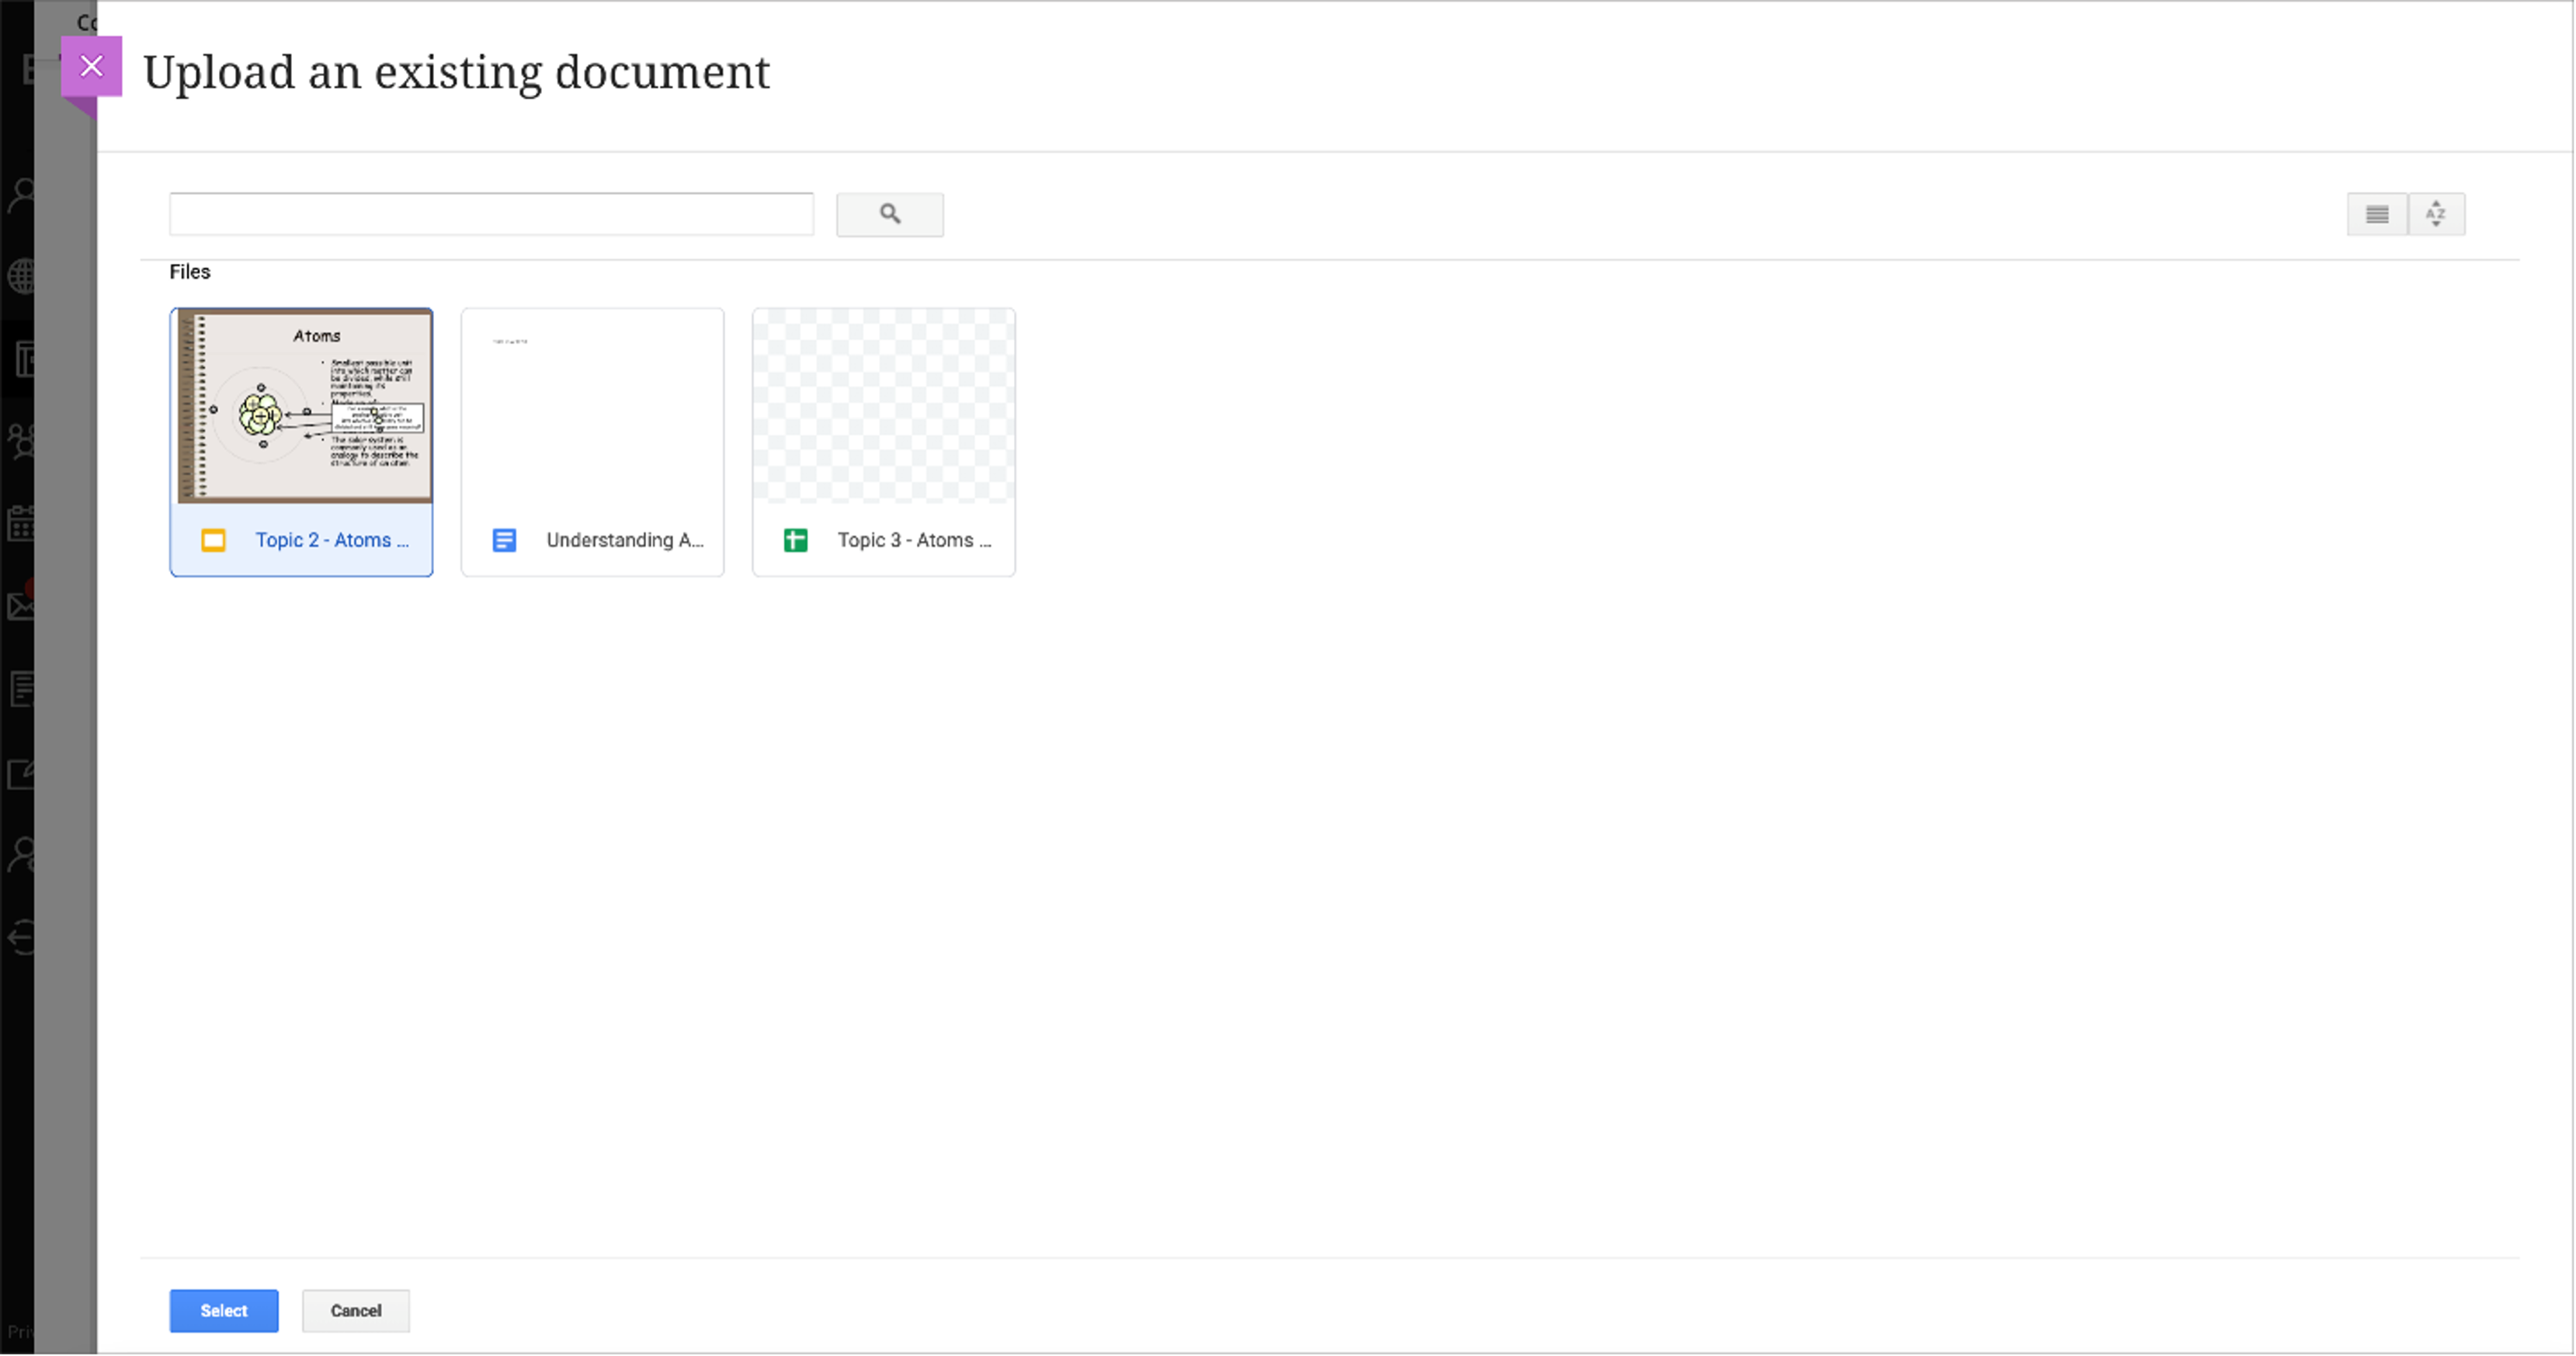Open the Files section expander
Screen dimensions: 2576x1356
pos(189,271)
